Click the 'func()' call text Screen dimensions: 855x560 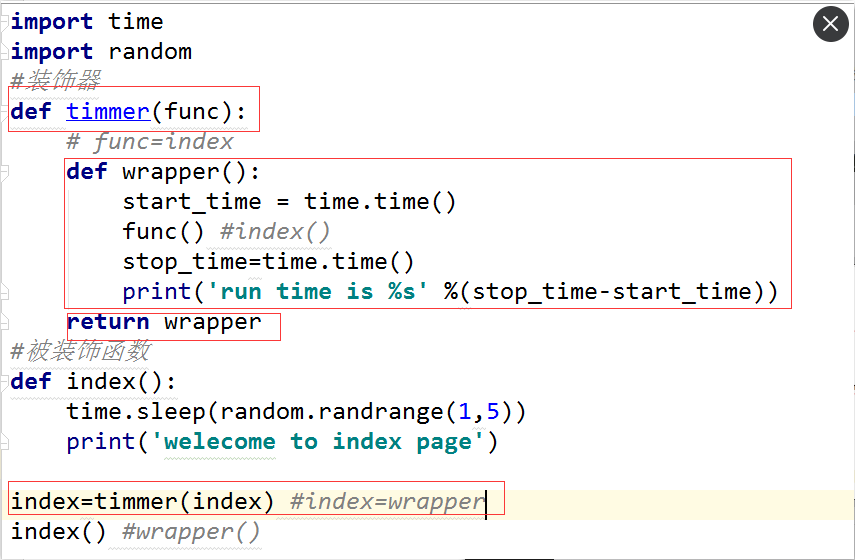tap(163, 232)
